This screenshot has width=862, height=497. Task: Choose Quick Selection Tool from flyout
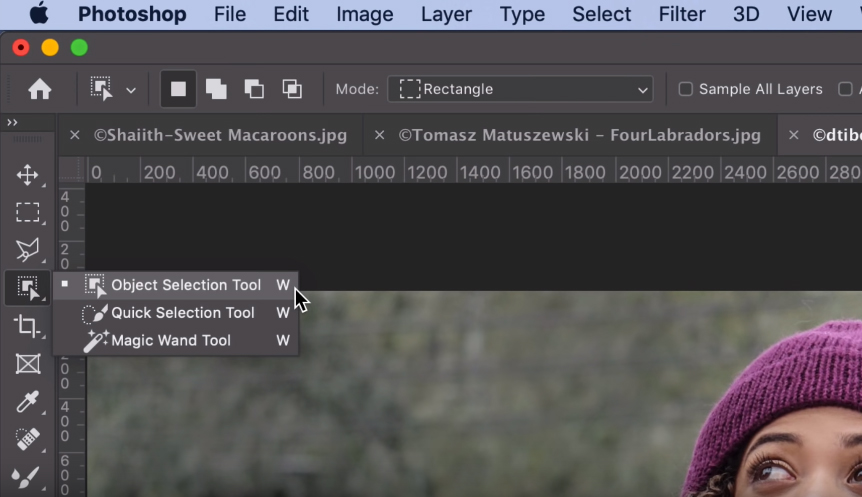[x=176, y=313]
